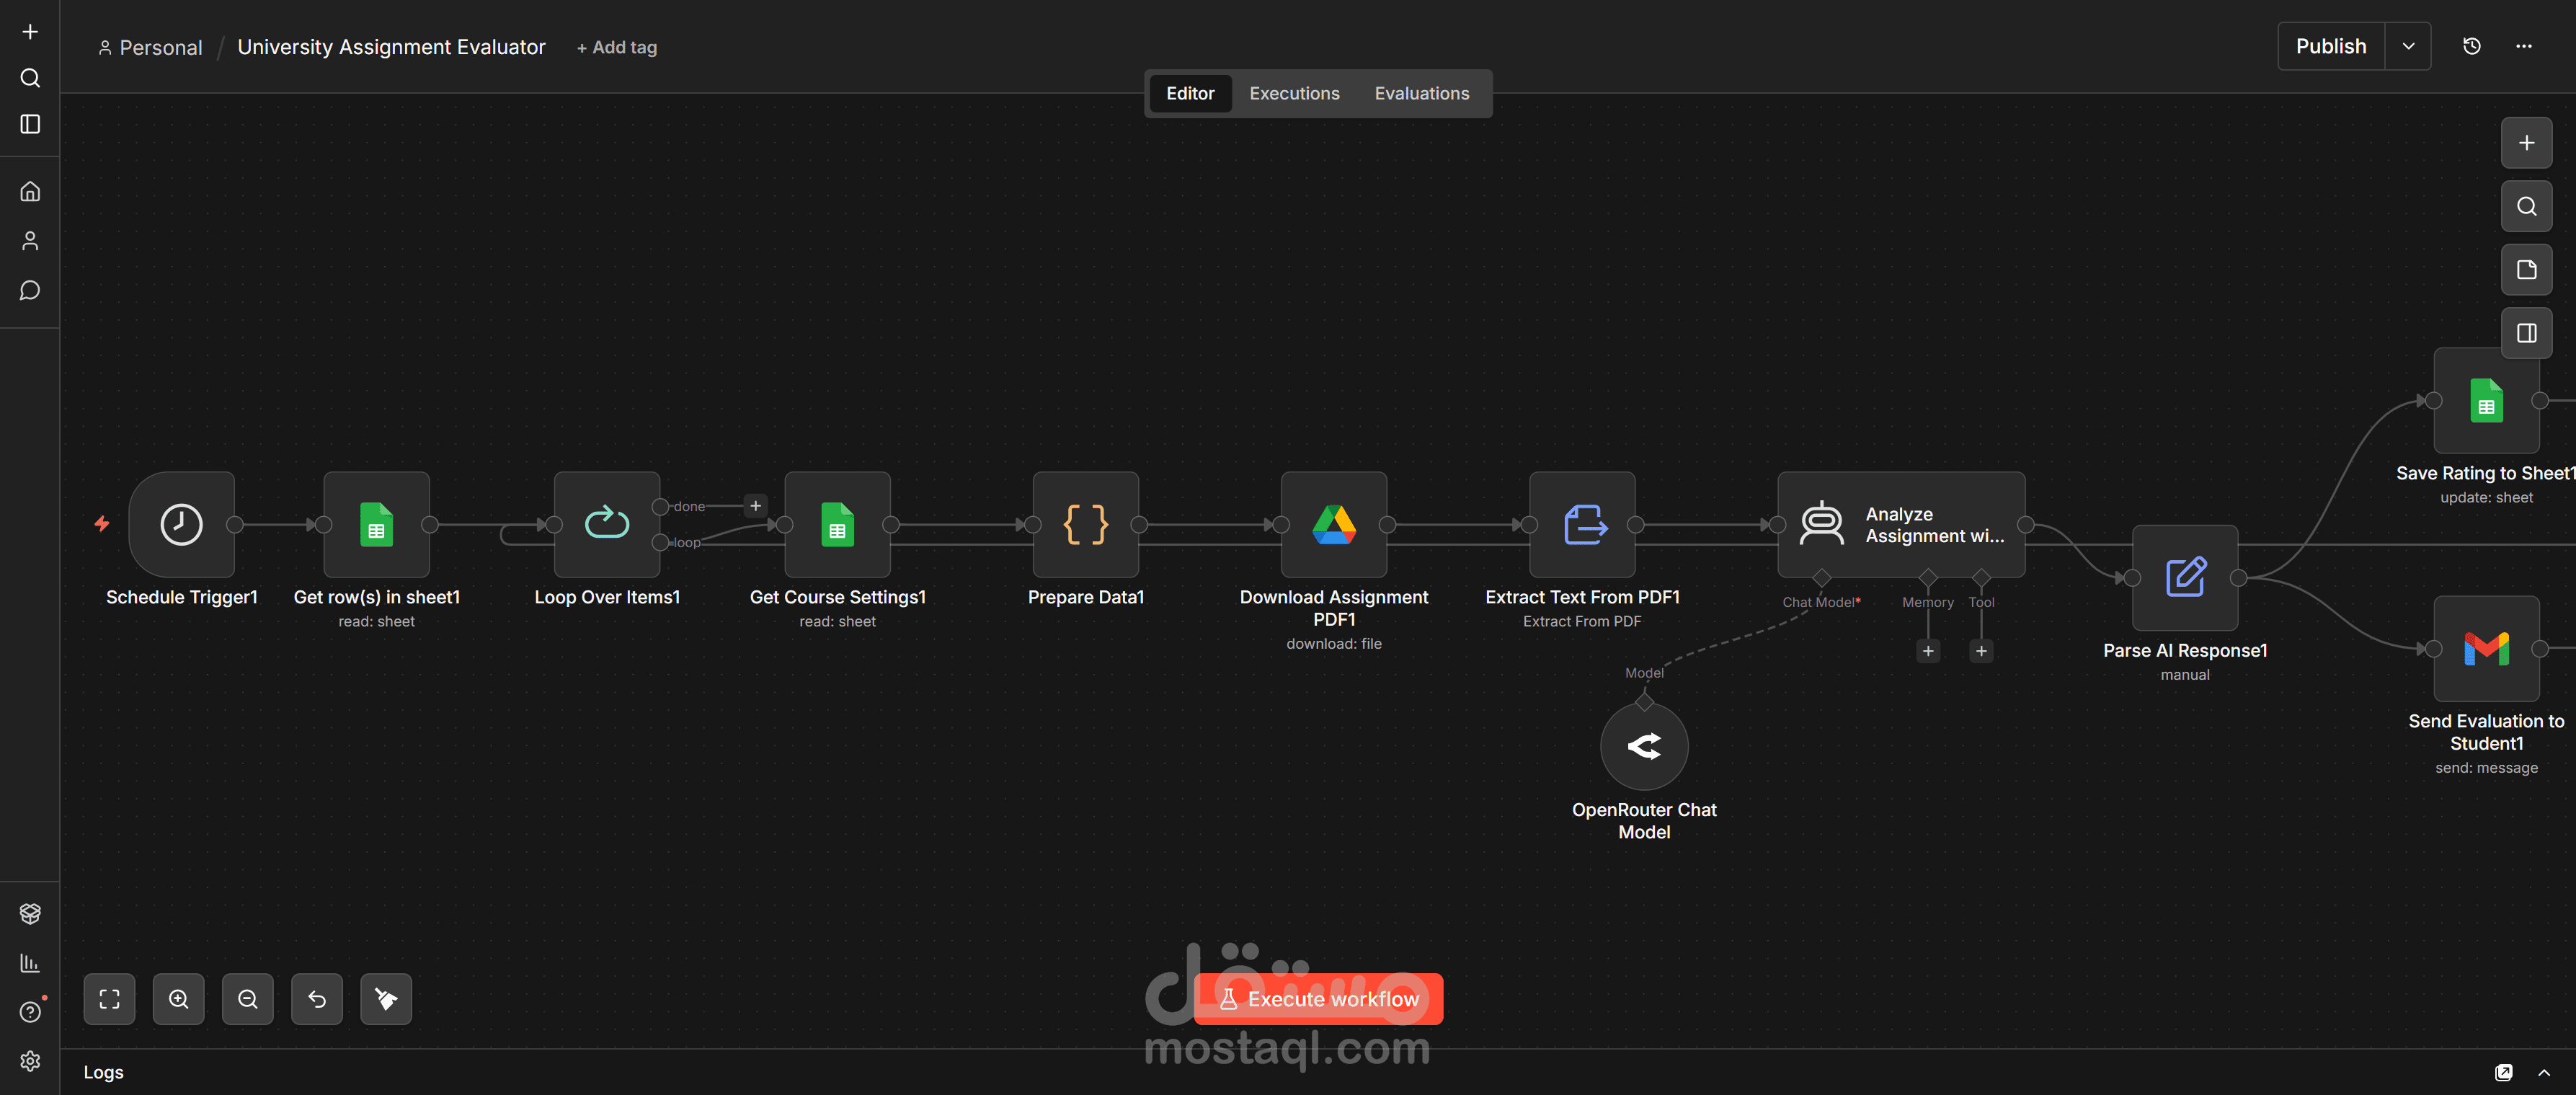The width and height of the screenshot is (2576, 1095).
Task: Select the Save Rating to Sheet1 node
Action: click(x=2486, y=400)
